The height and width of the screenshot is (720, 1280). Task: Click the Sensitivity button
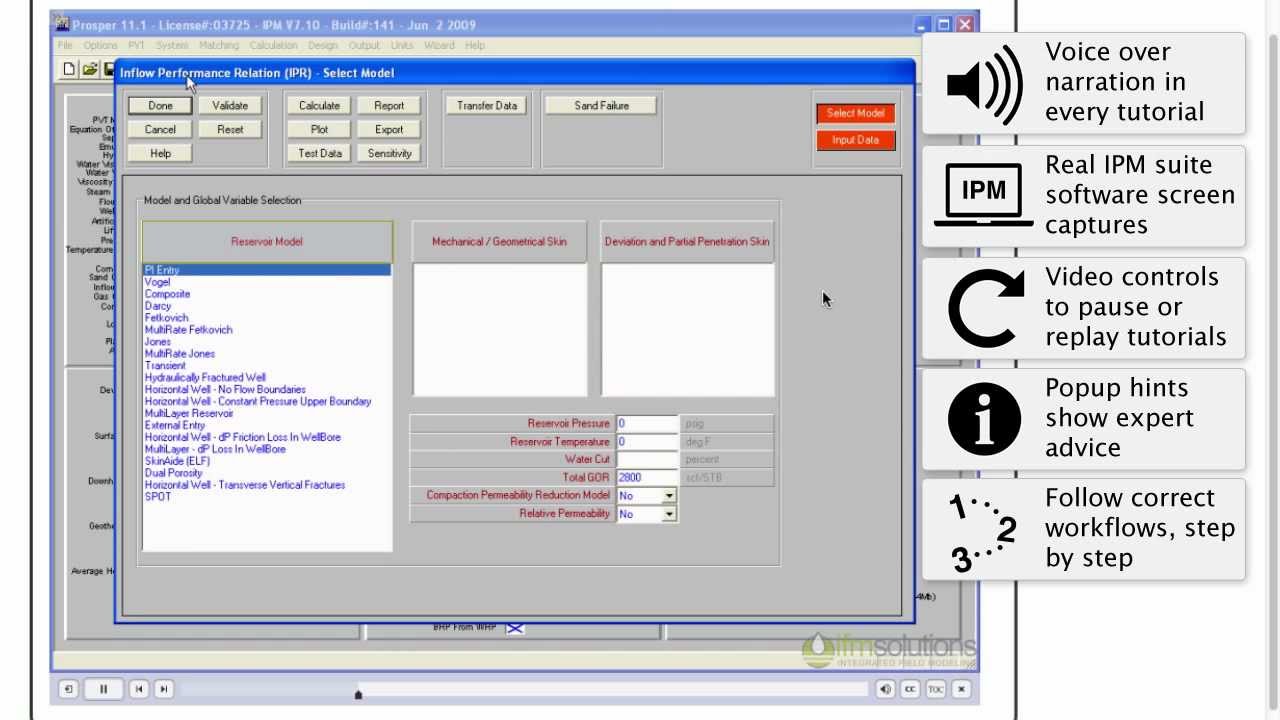[x=389, y=153]
